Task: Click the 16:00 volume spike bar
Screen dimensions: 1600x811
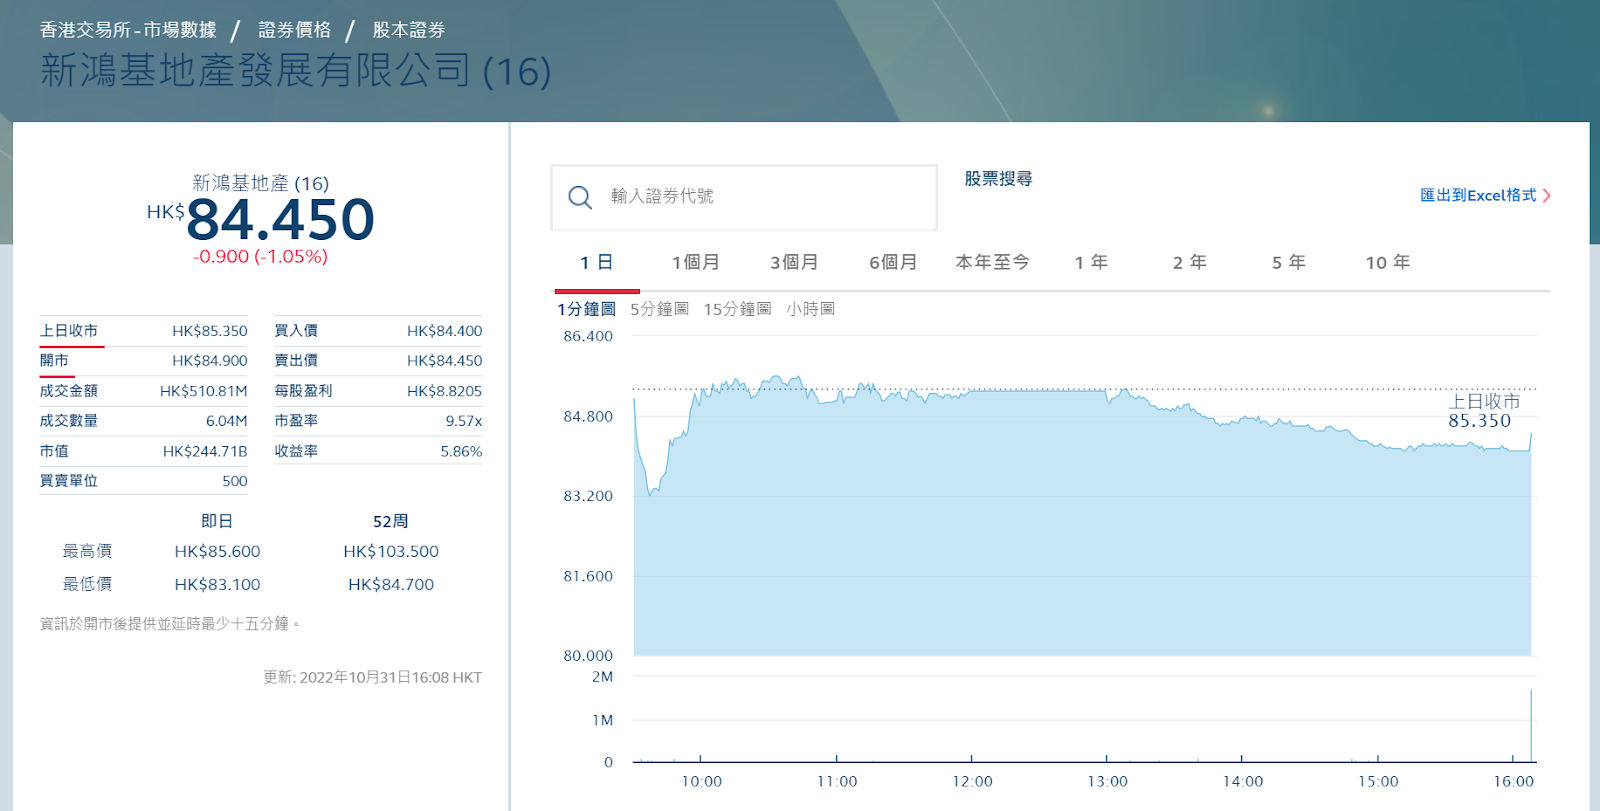Action: tap(1531, 726)
